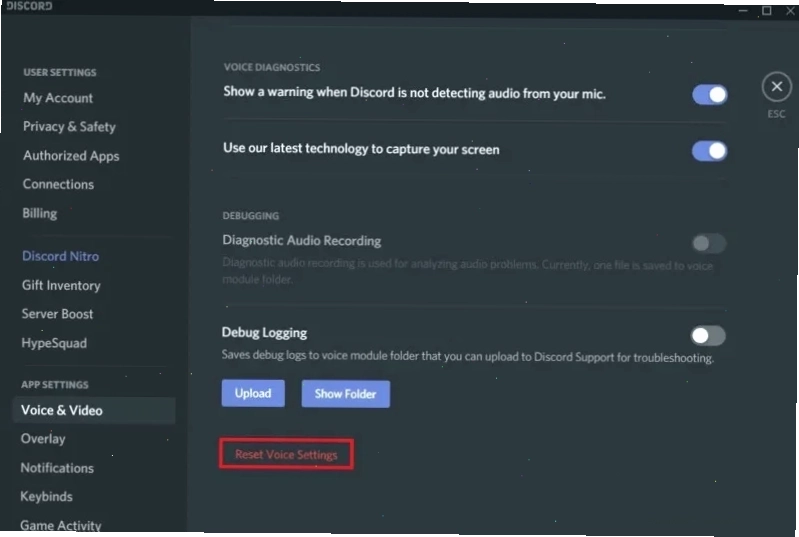Select Voice & Video settings

[x=94, y=410]
